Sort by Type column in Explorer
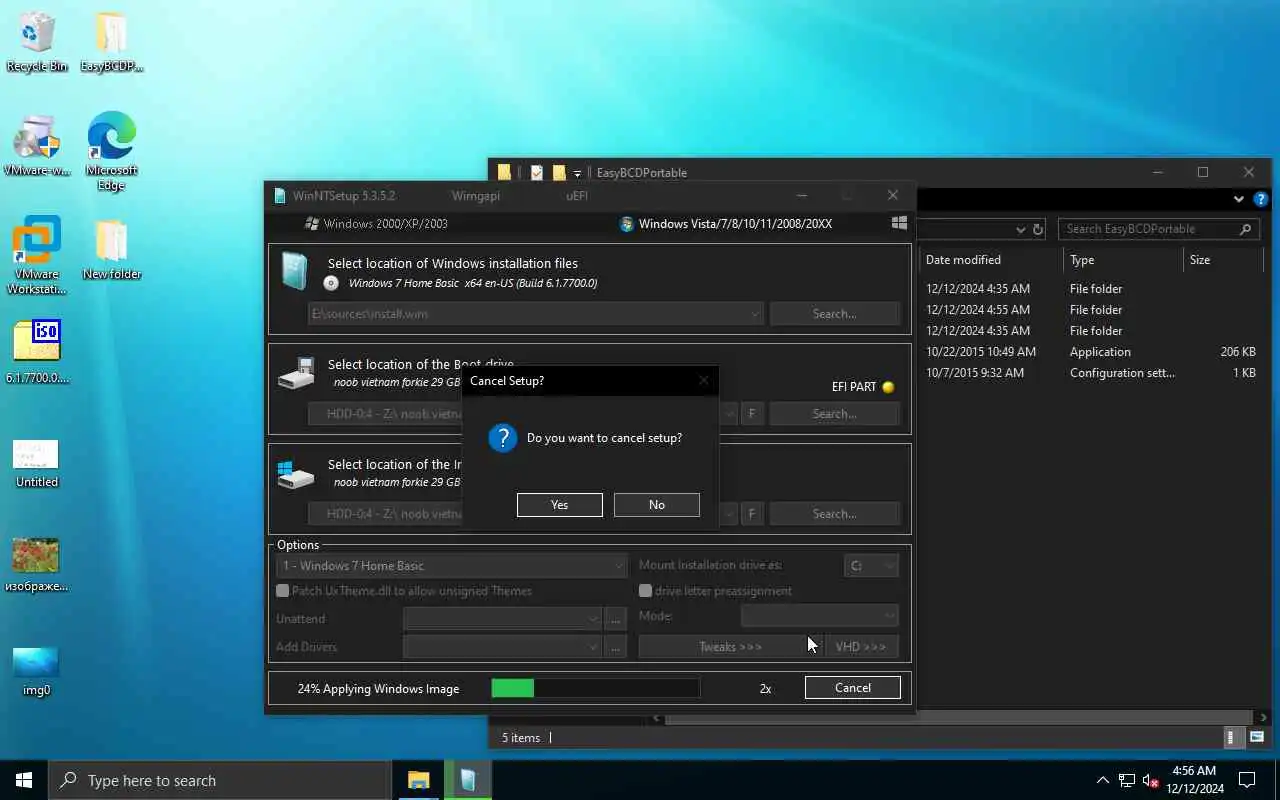 pos(1082,260)
